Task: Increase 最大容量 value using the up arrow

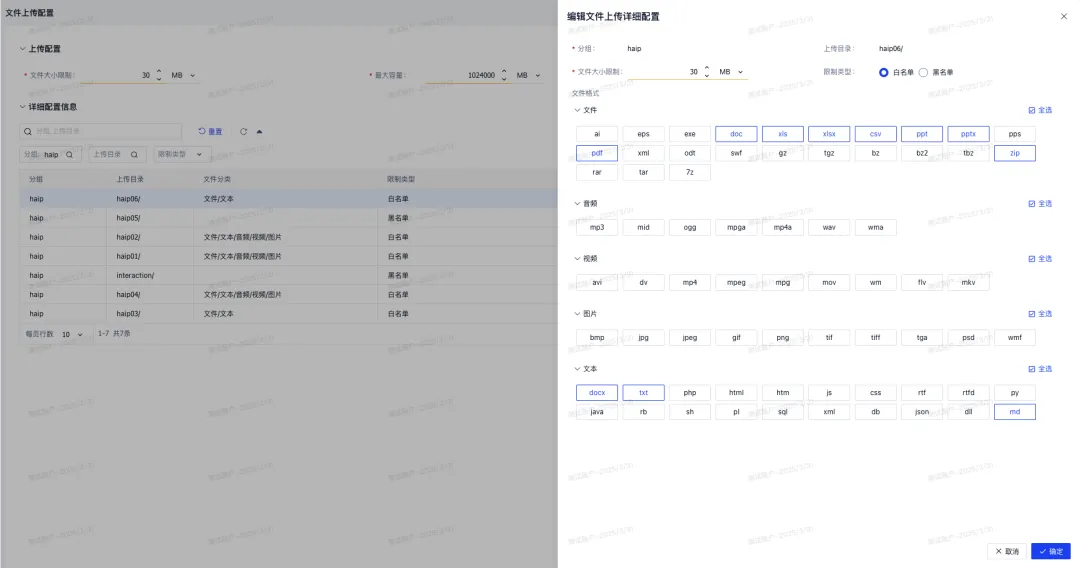Action: click(504, 72)
